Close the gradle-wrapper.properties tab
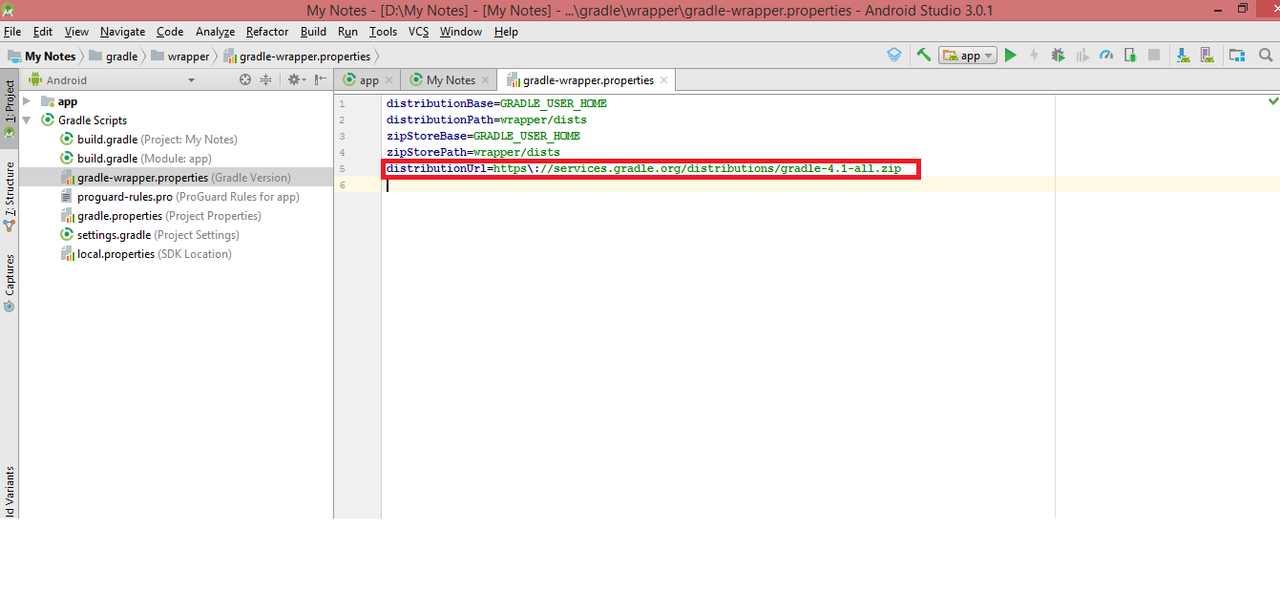This screenshot has height=597, width=1280. (663, 80)
